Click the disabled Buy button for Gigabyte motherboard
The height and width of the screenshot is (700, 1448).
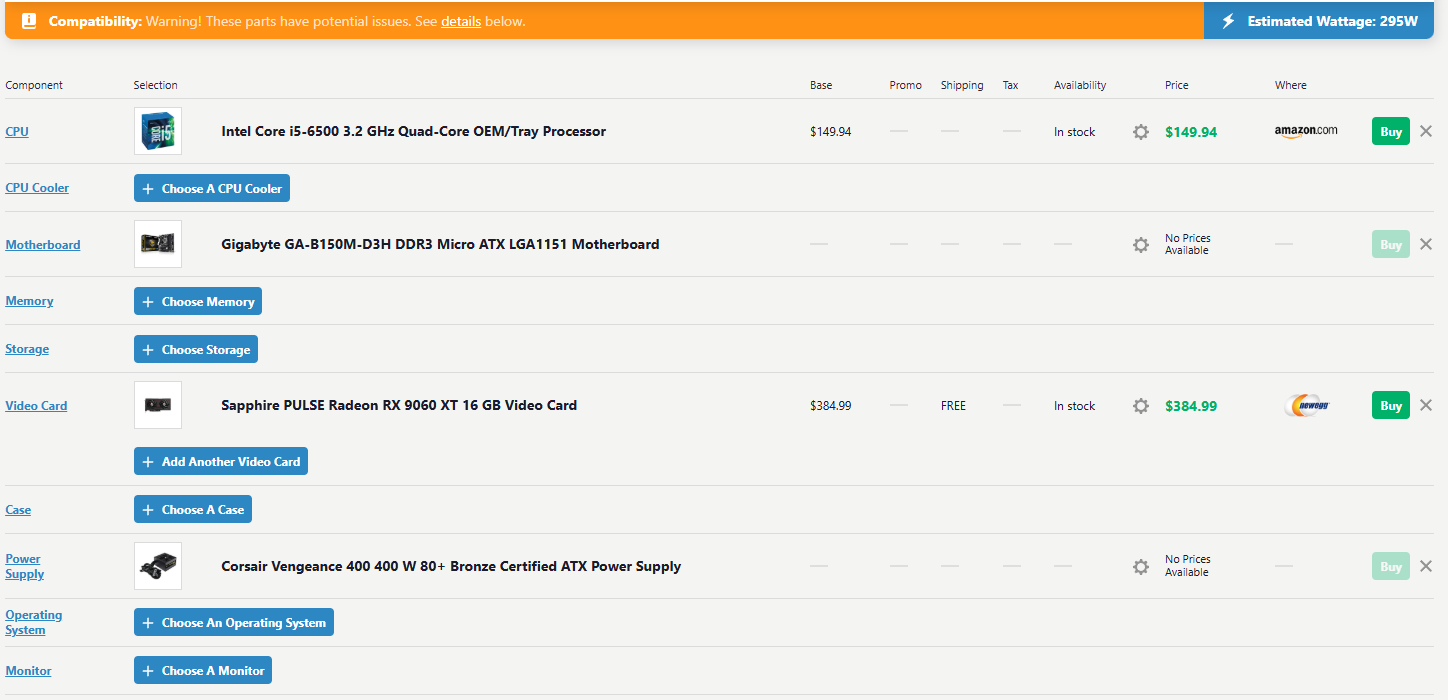click(x=1391, y=244)
